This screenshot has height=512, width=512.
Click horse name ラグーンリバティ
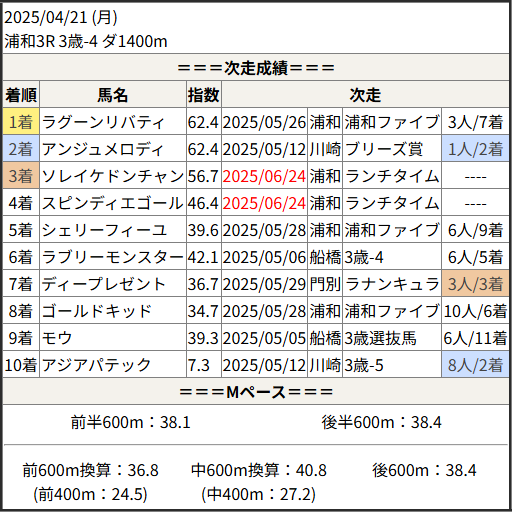pos(103,122)
